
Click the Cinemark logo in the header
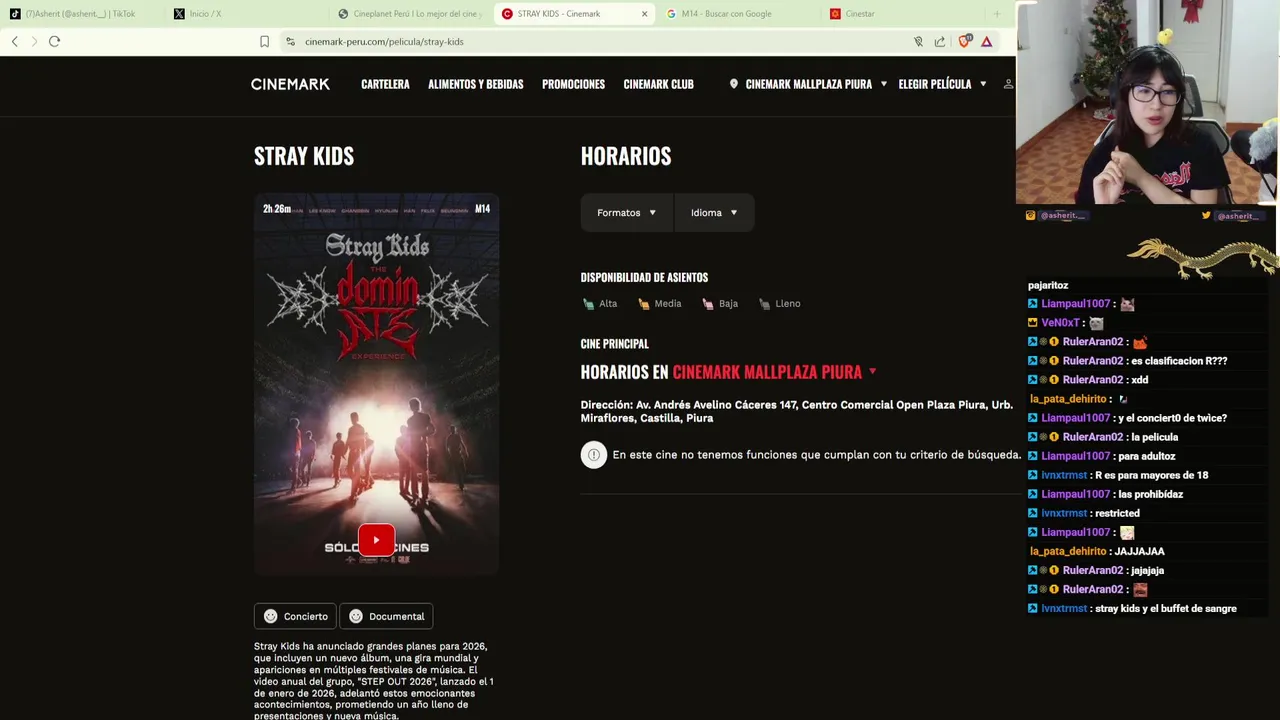click(290, 84)
